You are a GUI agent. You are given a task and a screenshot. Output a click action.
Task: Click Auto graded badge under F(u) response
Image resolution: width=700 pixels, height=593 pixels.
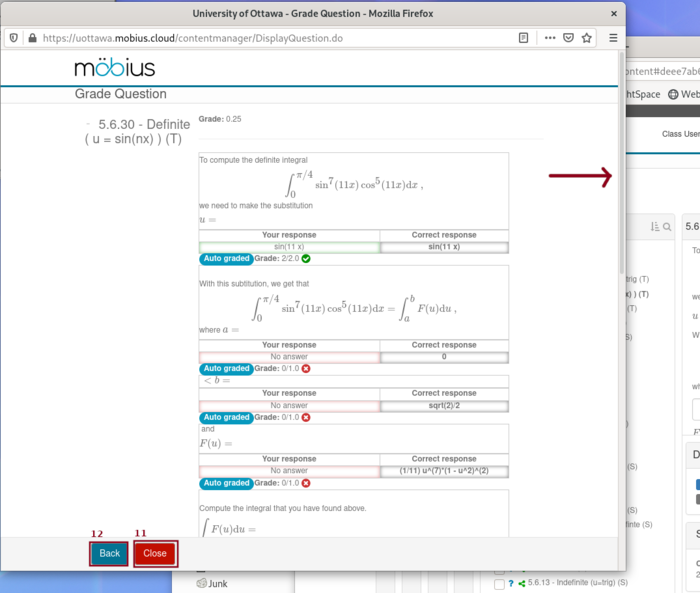tap(226, 483)
